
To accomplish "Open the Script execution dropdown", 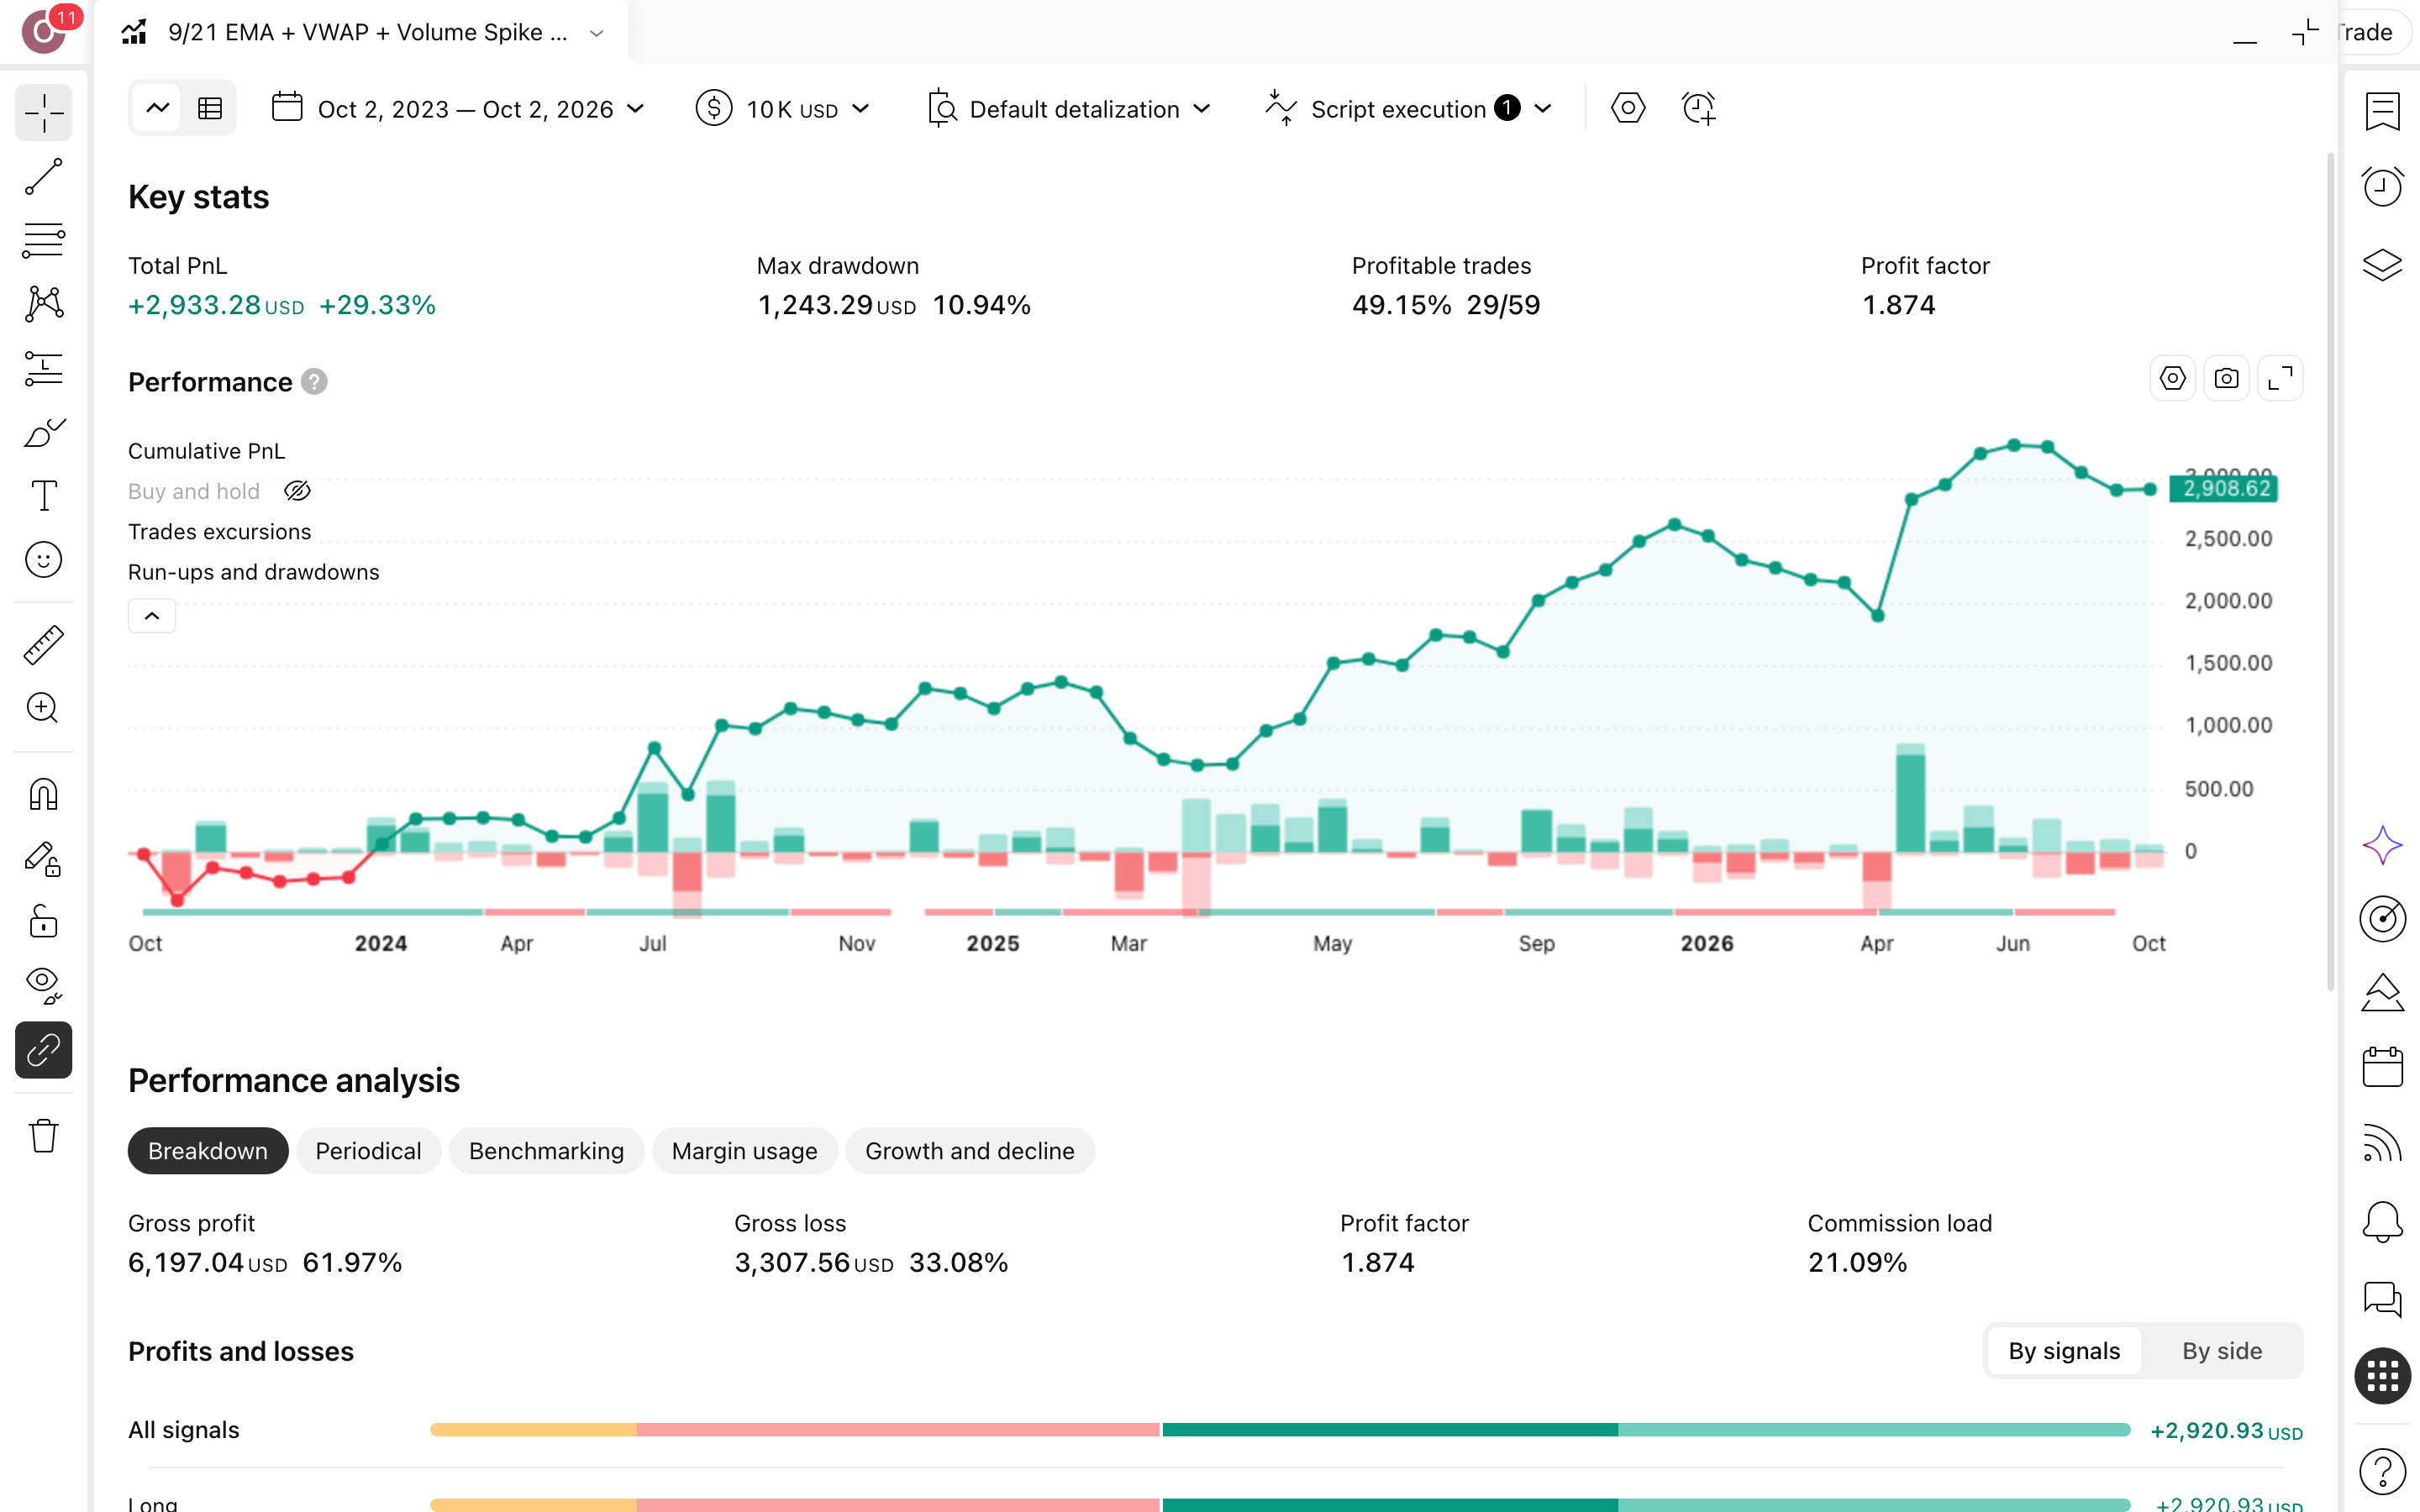I will coord(1409,109).
